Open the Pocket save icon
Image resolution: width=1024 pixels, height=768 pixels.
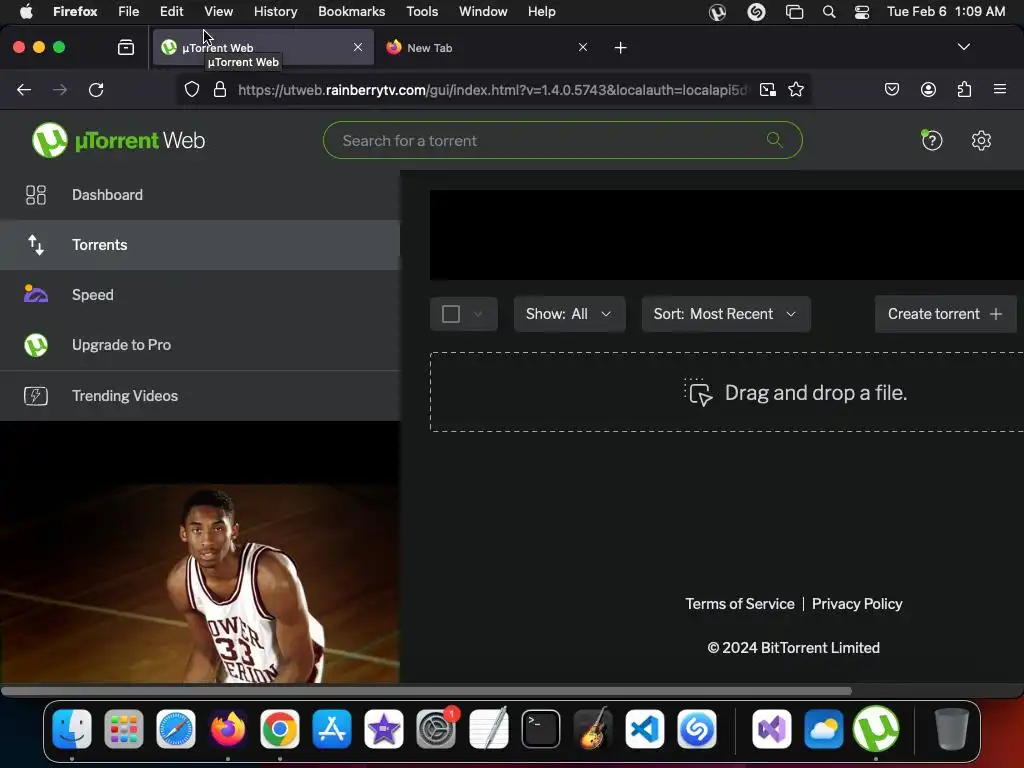coord(891,89)
